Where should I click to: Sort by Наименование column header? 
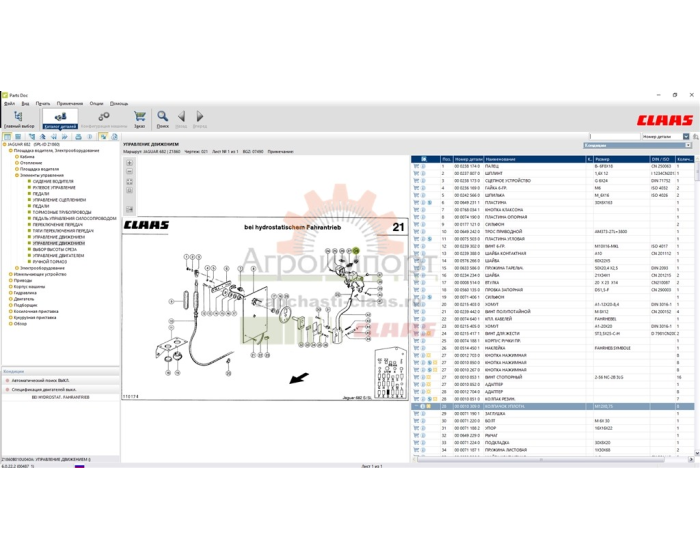(534, 159)
